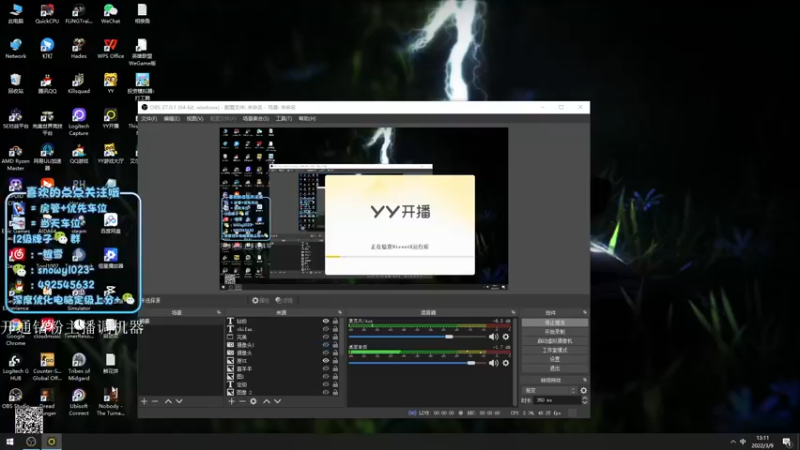Click the 退出 (Exit) button in OBS controls
Image resolution: width=800 pixels, height=450 pixels.
[555, 368]
